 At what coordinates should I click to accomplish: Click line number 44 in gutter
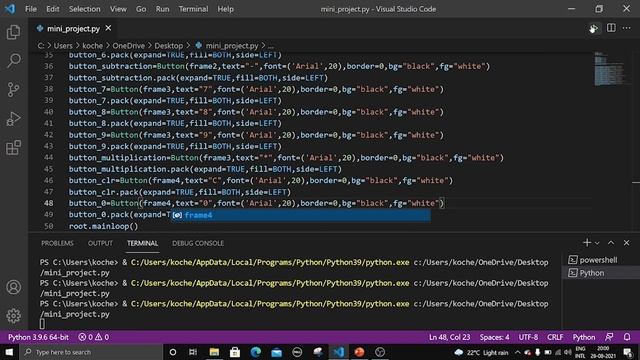point(49,158)
